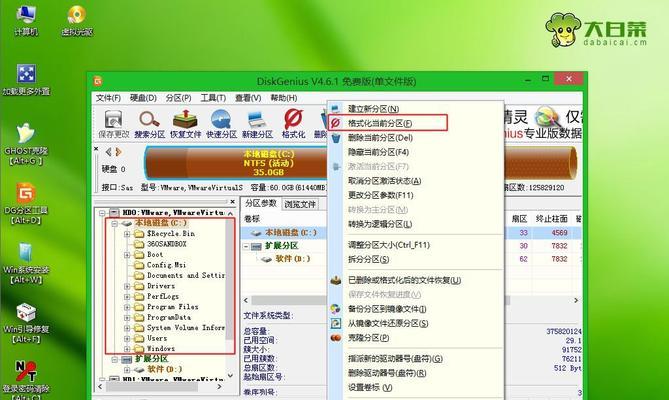This screenshot has width=669, height=400.
Task: Expand $Recycle.Bin folder node
Action: click(127, 234)
